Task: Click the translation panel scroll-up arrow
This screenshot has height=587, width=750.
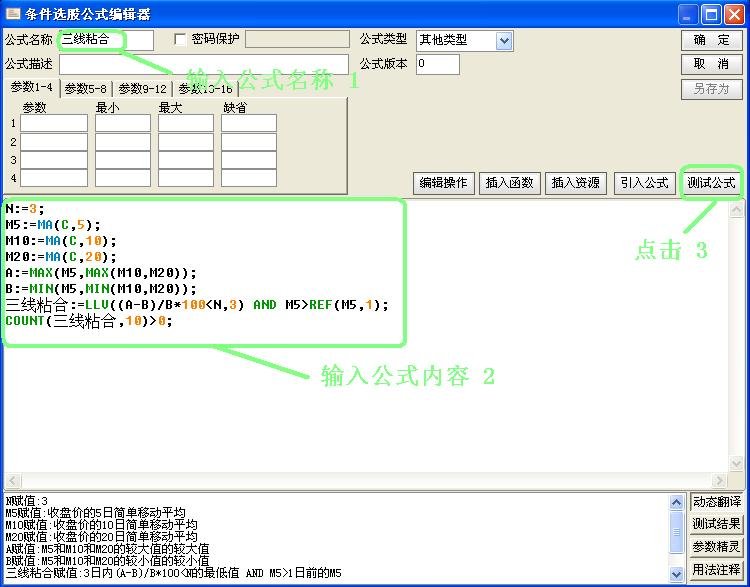Action: [x=676, y=502]
